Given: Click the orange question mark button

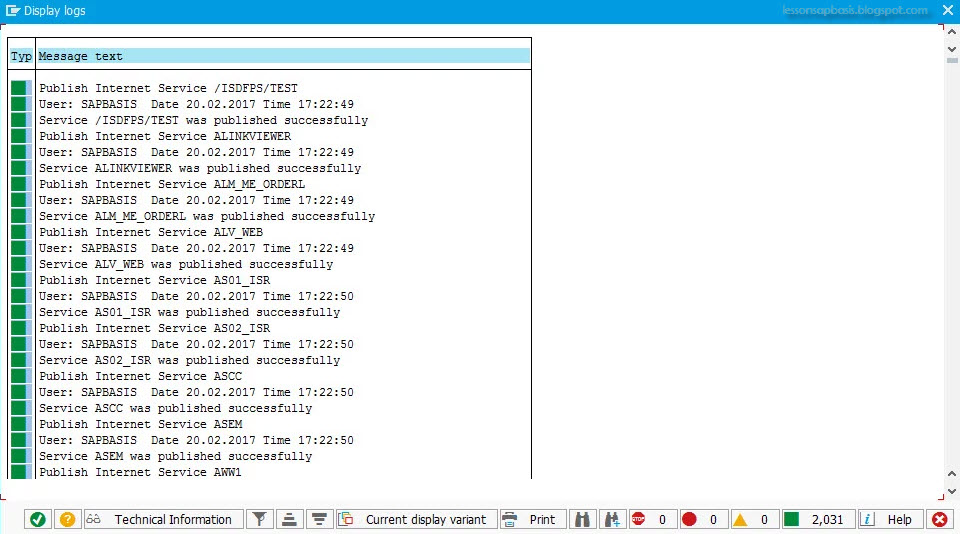Looking at the screenshot, I should click(x=67, y=519).
